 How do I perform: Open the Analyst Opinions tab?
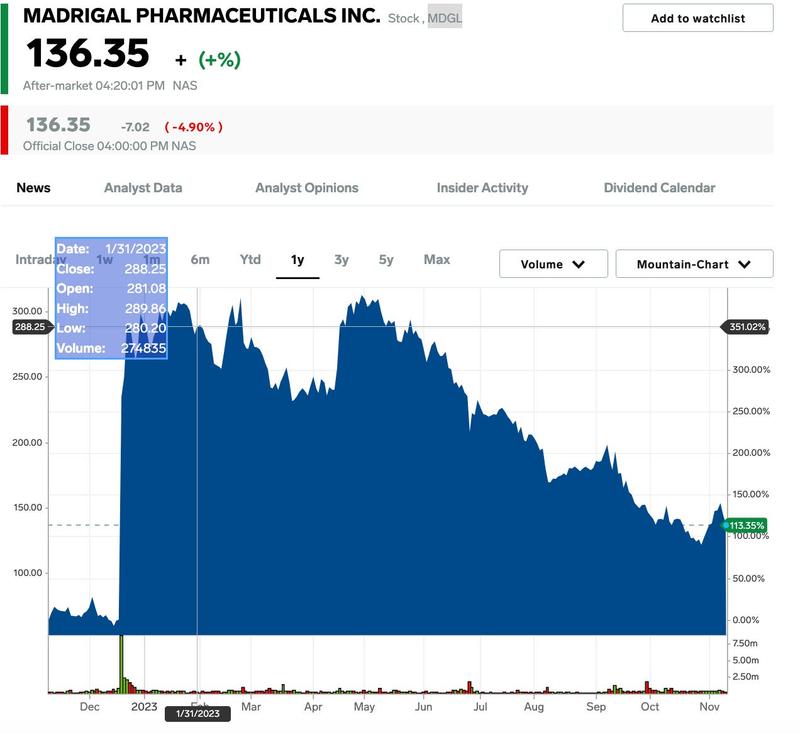point(307,188)
